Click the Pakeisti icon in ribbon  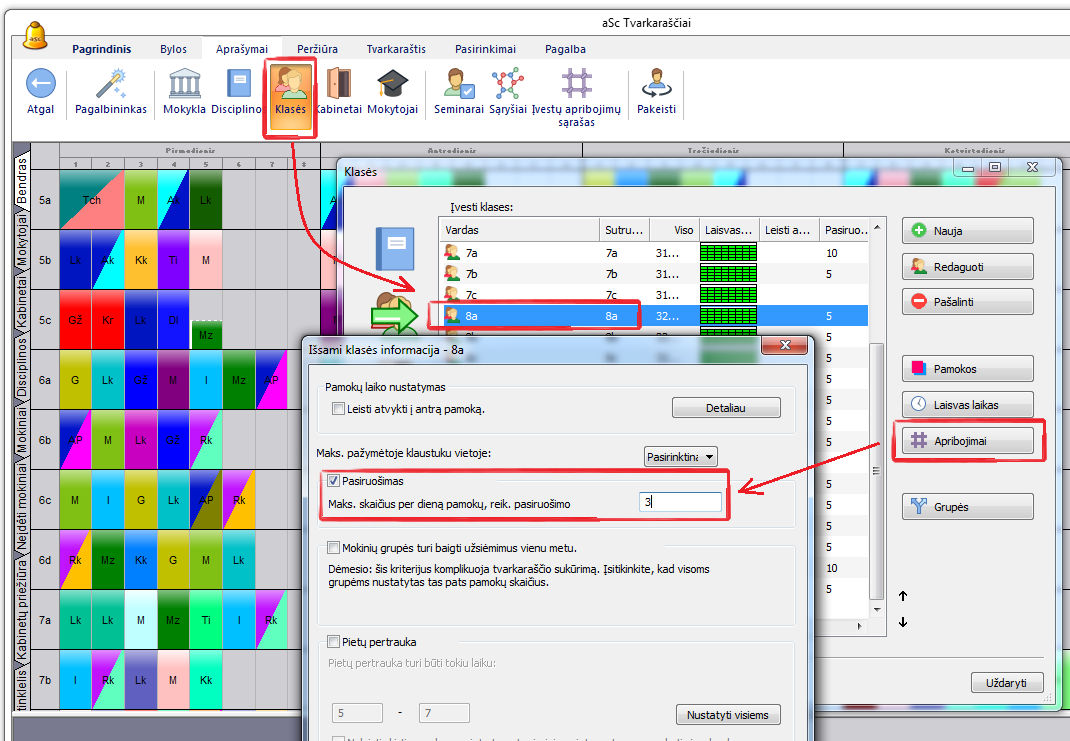coord(656,84)
